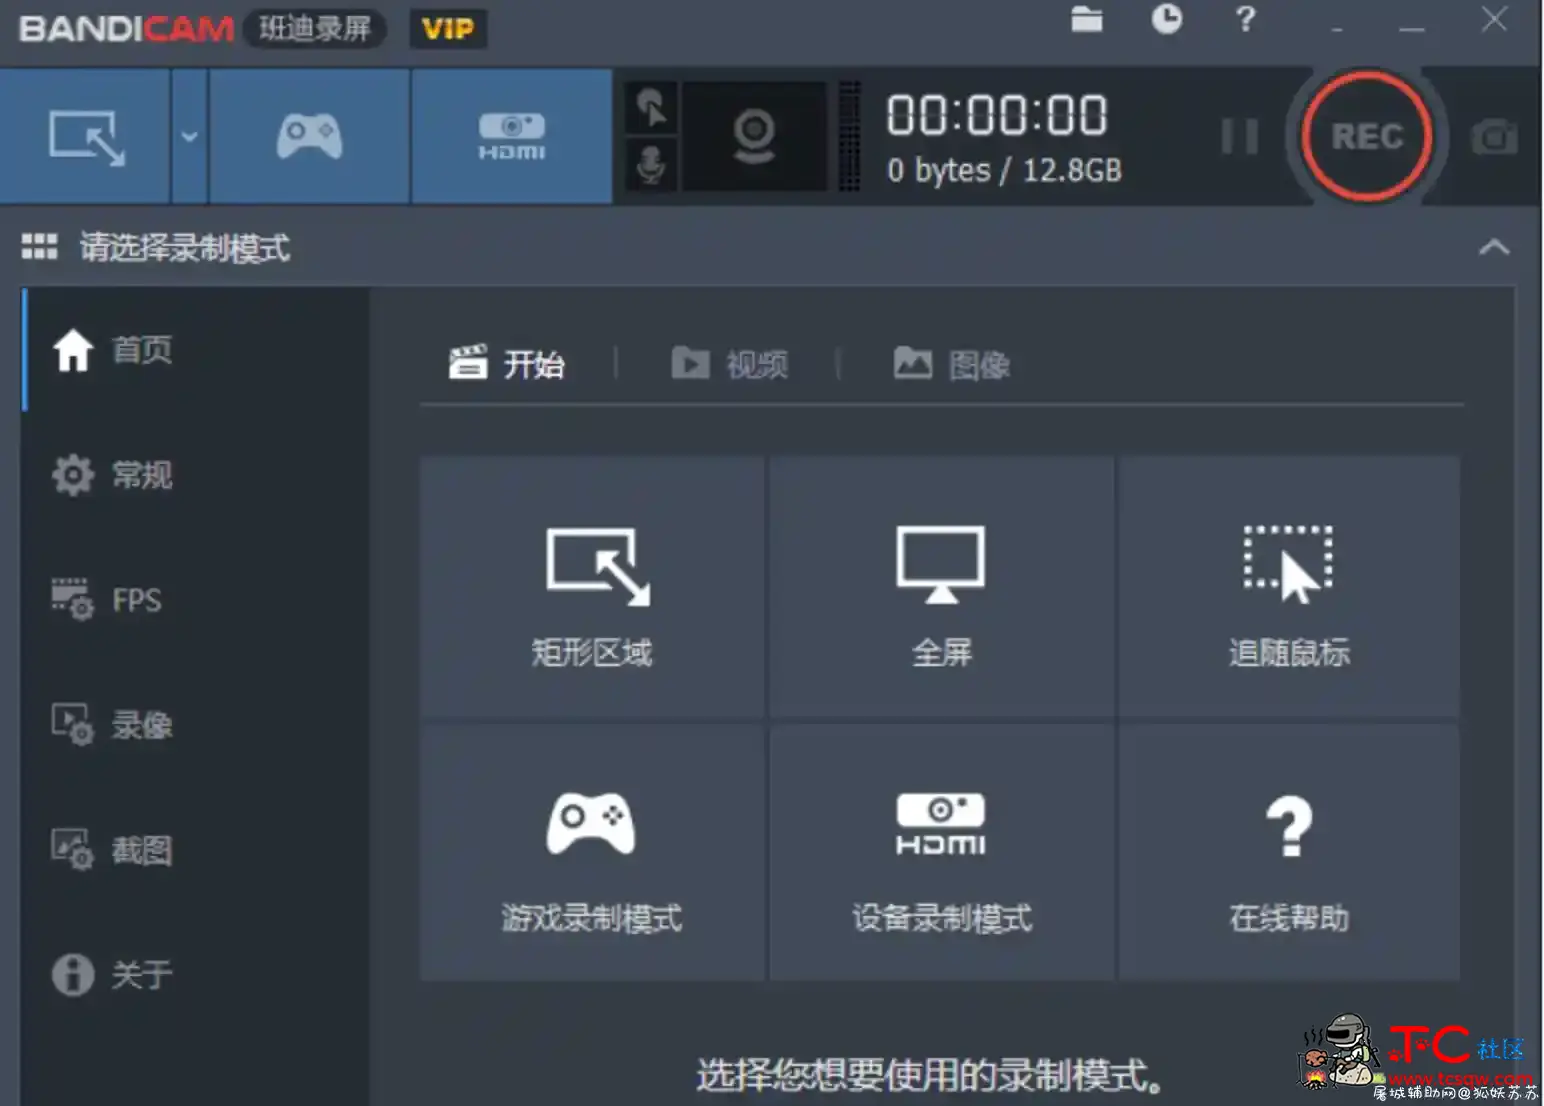This screenshot has width=1544, height=1106.
Task: Click the 0 bytes / 12.8GB storage text
Action: coord(1004,171)
